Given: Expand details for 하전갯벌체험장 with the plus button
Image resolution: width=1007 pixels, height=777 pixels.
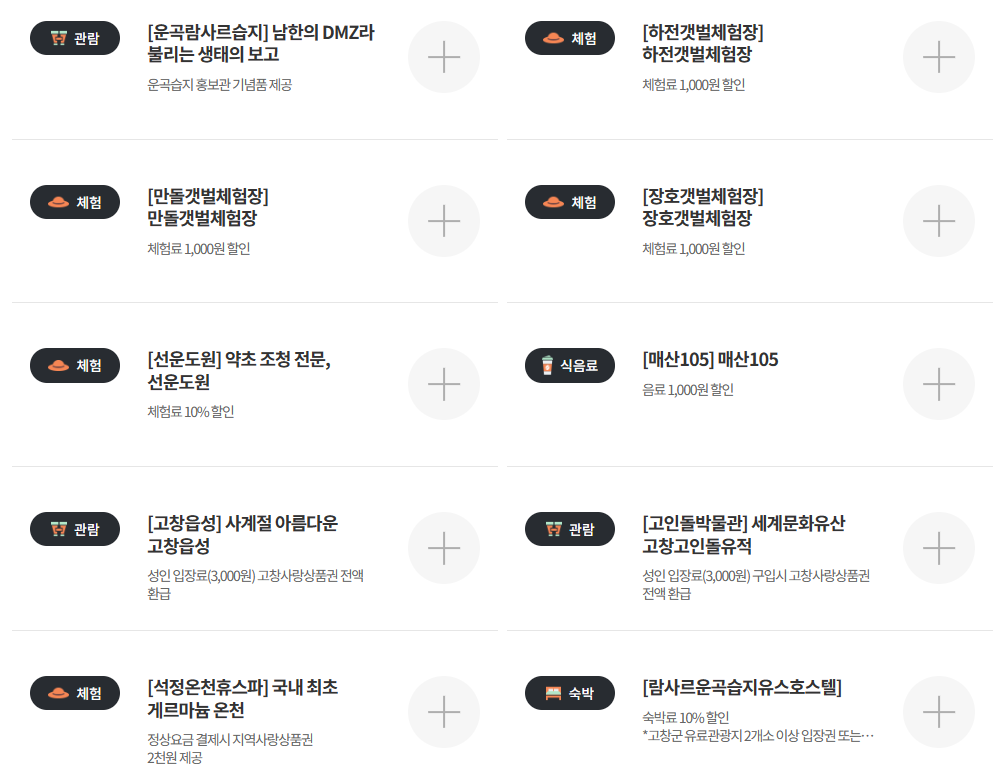Looking at the screenshot, I should click(x=938, y=57).
